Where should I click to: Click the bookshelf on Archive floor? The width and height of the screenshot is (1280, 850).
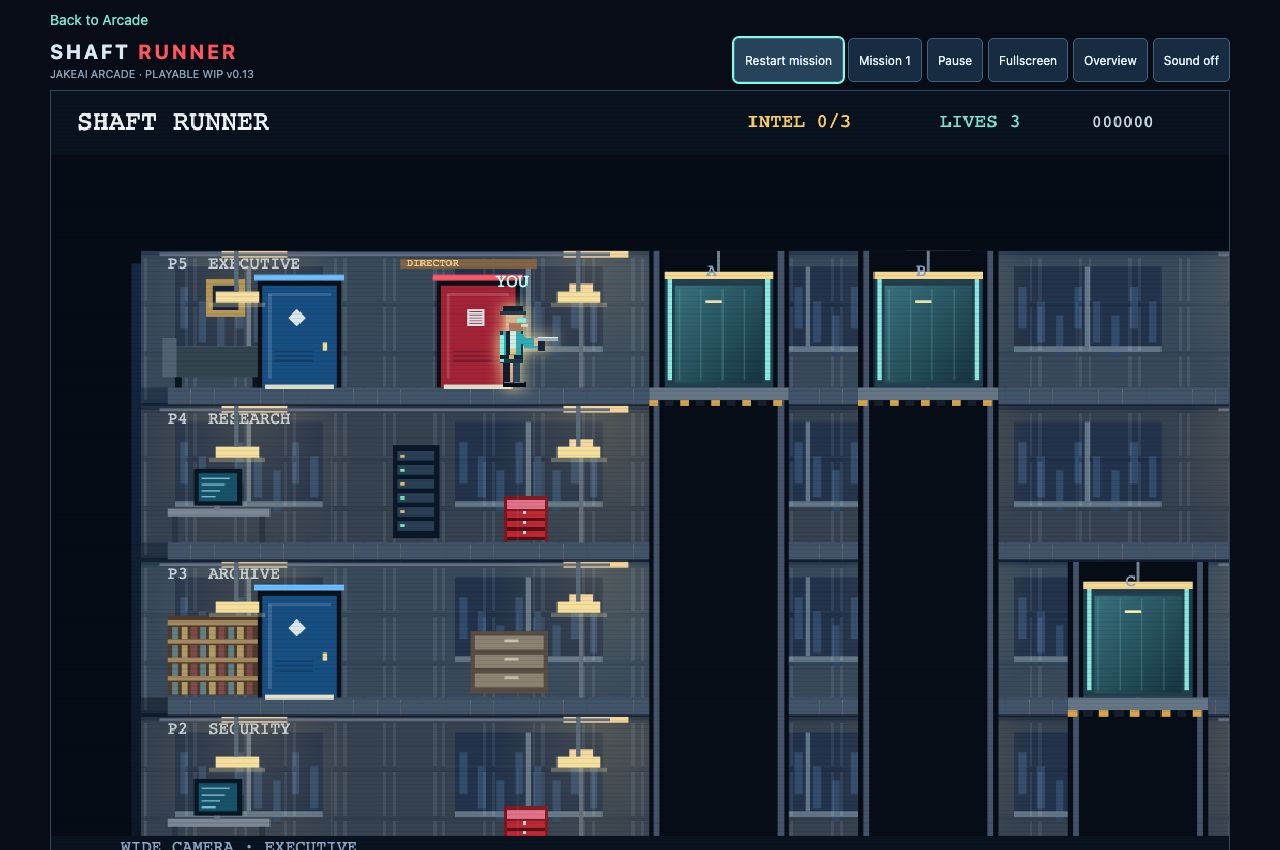click(x=213, y=656)
